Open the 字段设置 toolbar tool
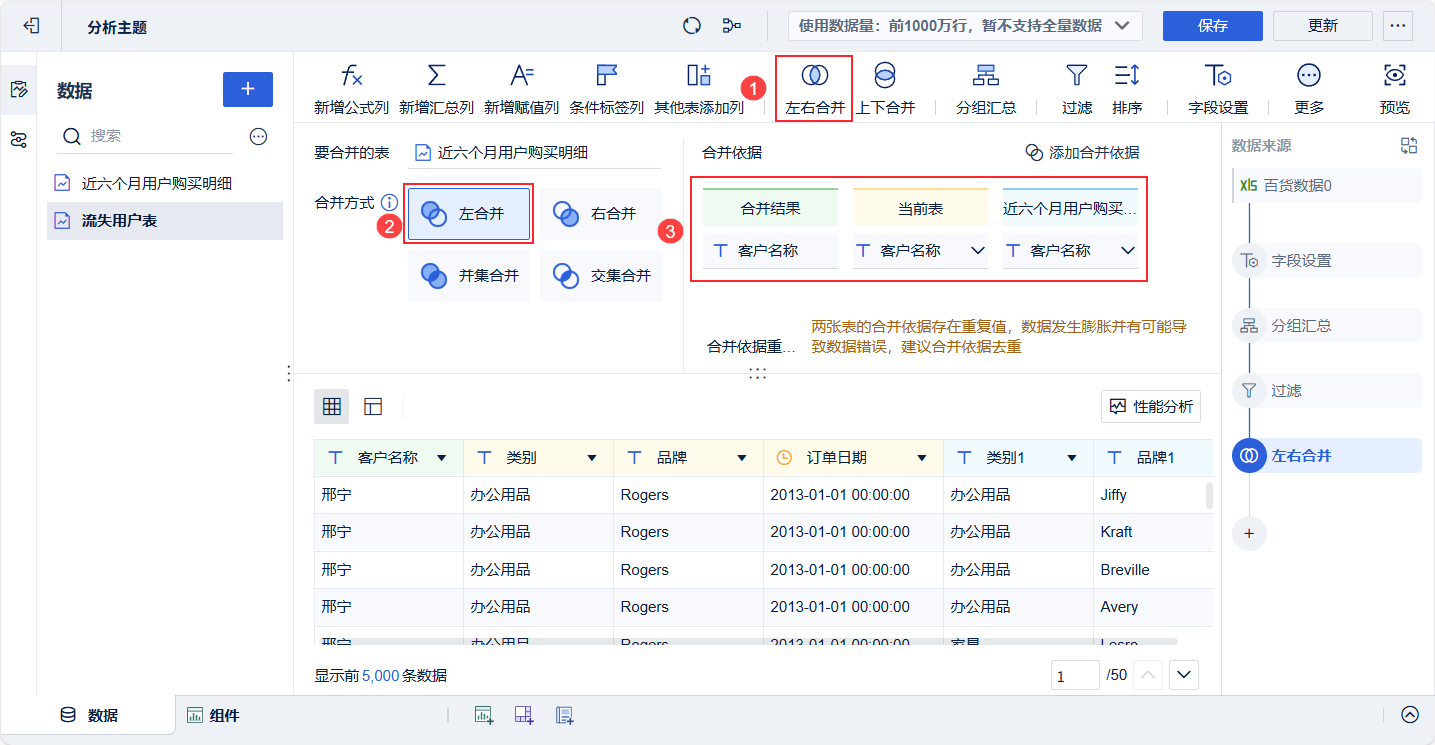The height and width of the screenshot is (745, 1435). click(1217, 89)
